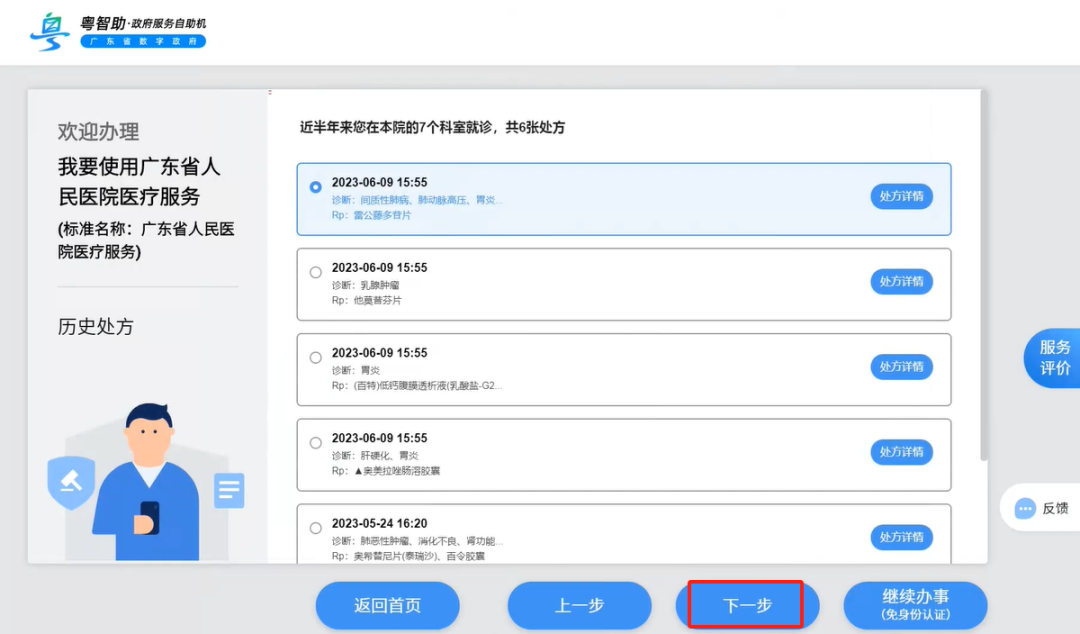1080x634 pixels.
Task: Open 处方详情 for the 奥美拉唑肠溶胶囊 prescription
Action: click(x=901, y=452)
